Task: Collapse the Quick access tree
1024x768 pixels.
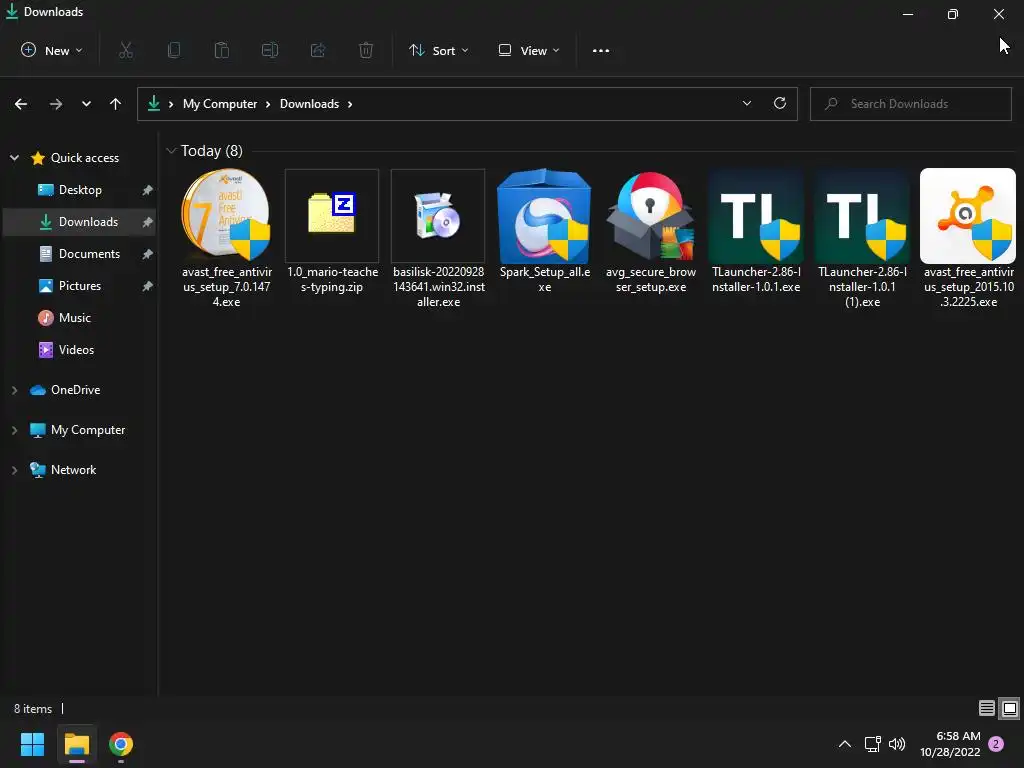Action: 14,157
